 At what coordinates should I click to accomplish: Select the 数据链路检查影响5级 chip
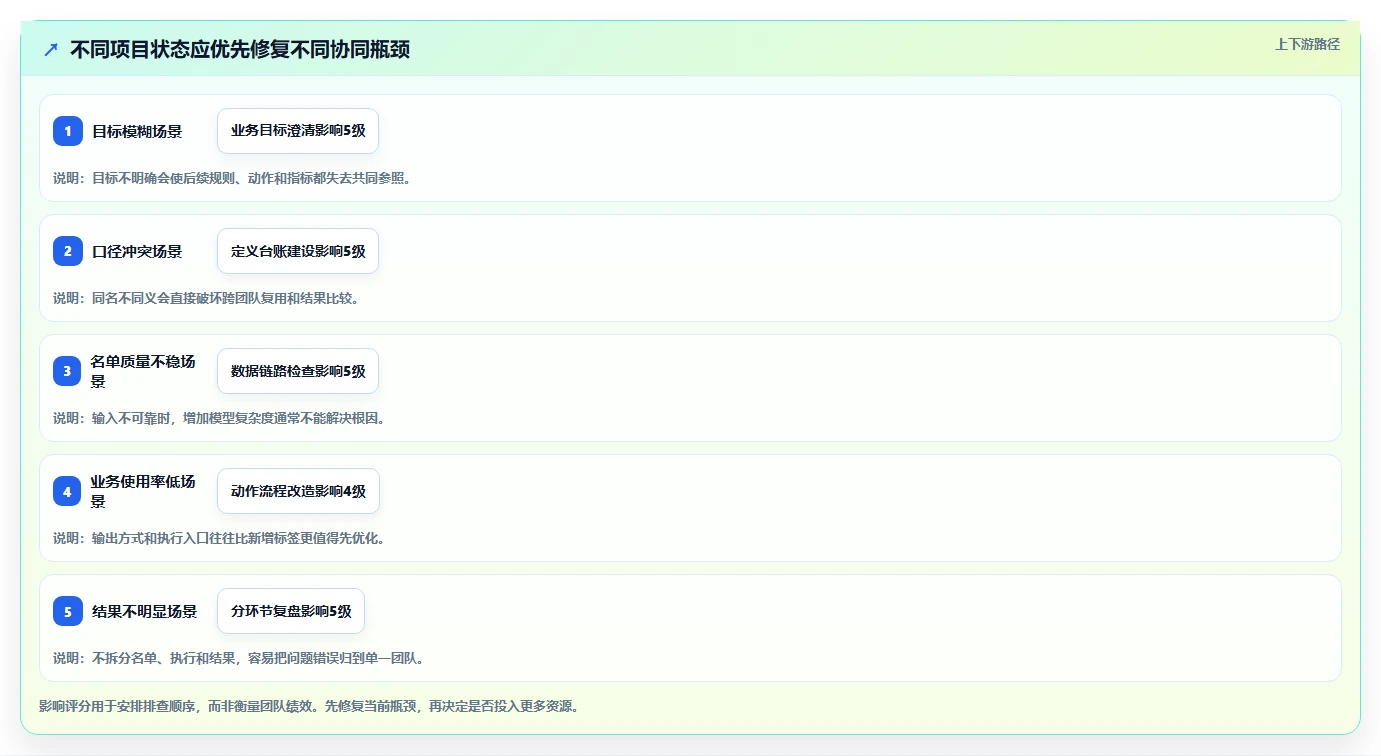[x=298, y=371]
